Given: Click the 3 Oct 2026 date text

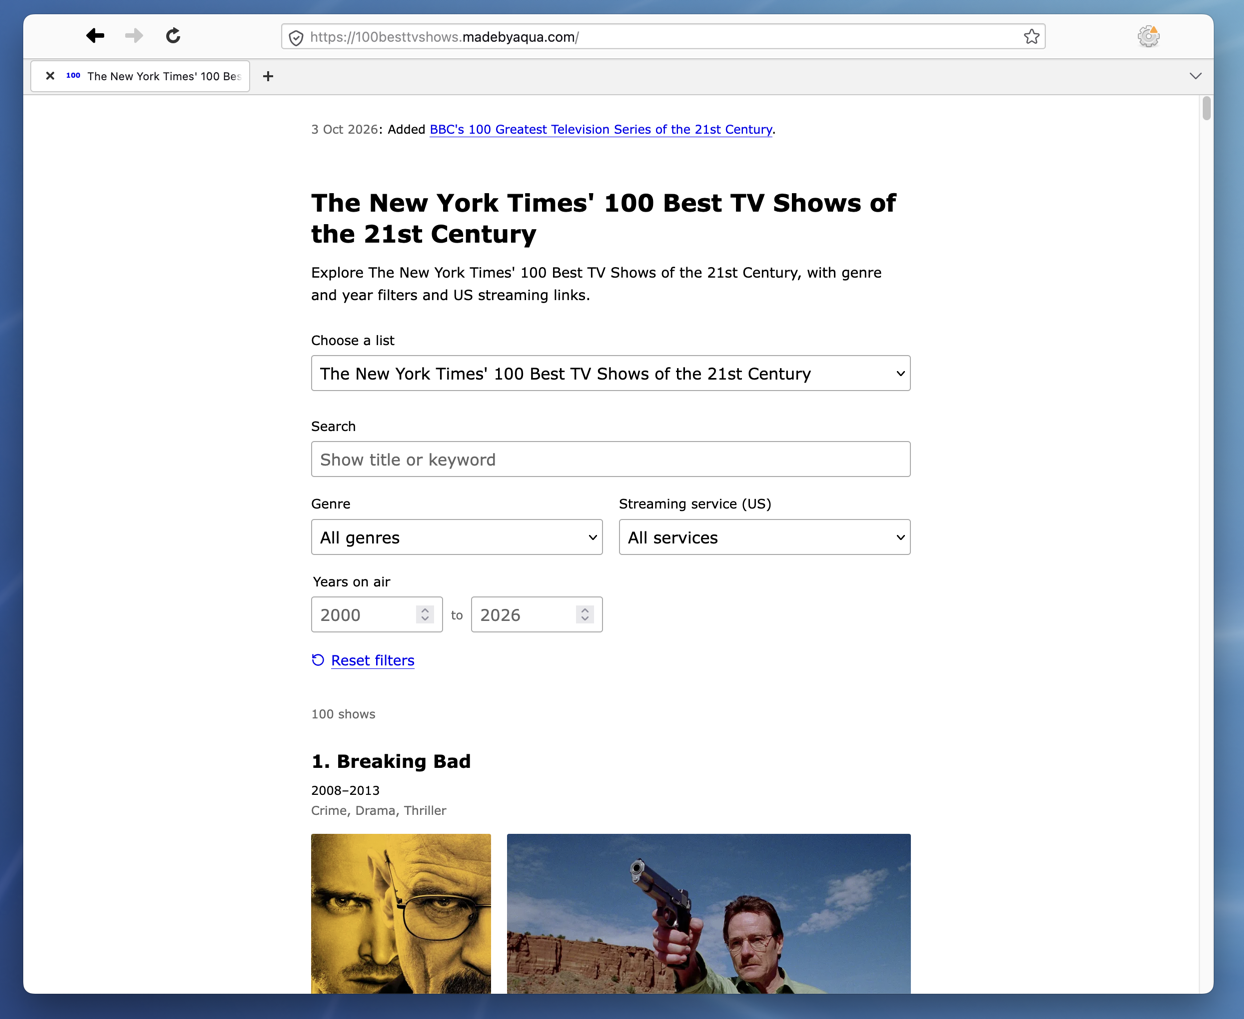Looking at the screenshot, I should 345,129.
